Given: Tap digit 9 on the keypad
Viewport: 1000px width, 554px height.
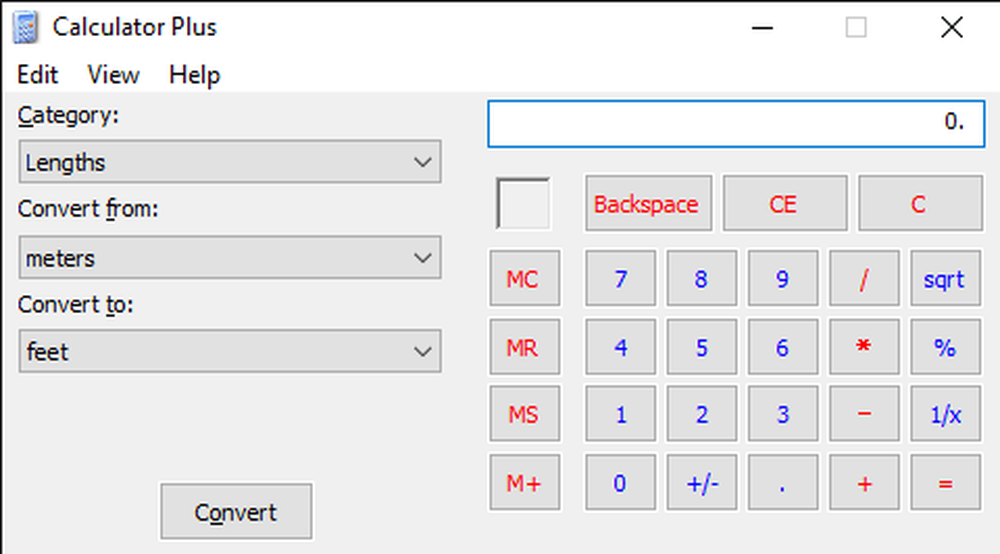Looking at the screenshot, I should (x=783, y=278).
